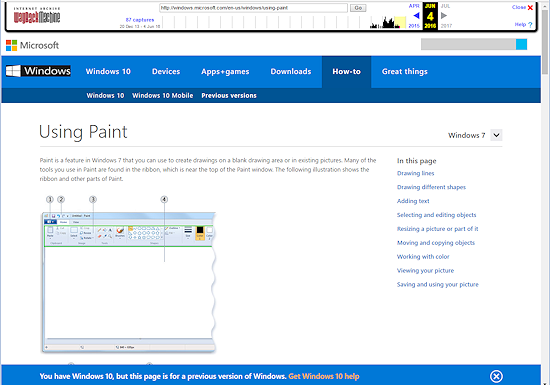
Task: Jump to Selecting and editing objects
Action: pyautogui.click(x=436, y=215)
